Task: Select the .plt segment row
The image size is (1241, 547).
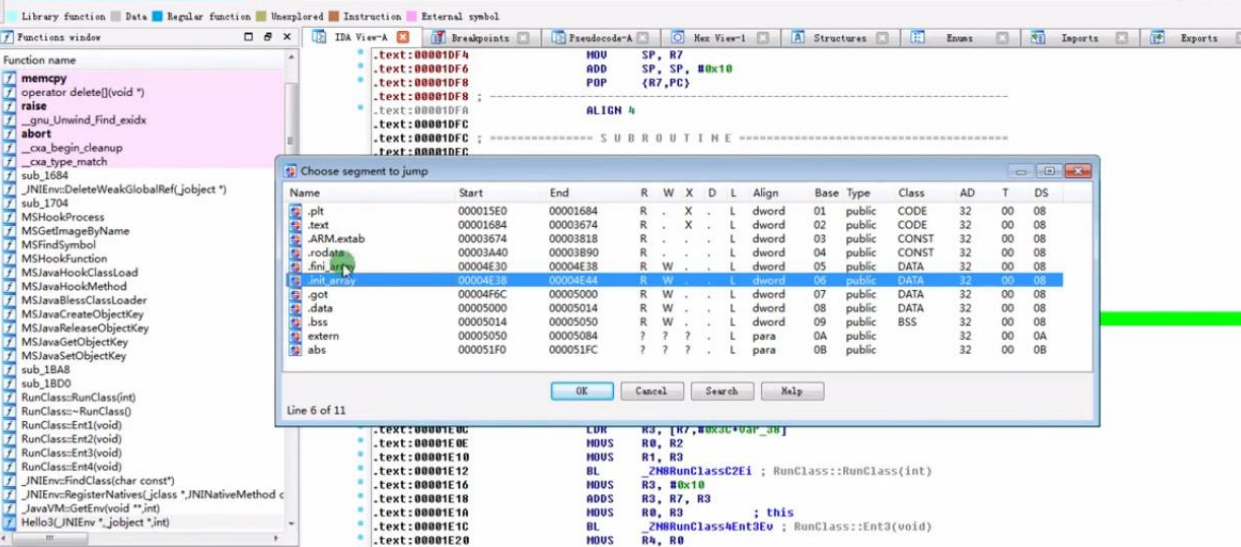Action: (x=675, y=211)
